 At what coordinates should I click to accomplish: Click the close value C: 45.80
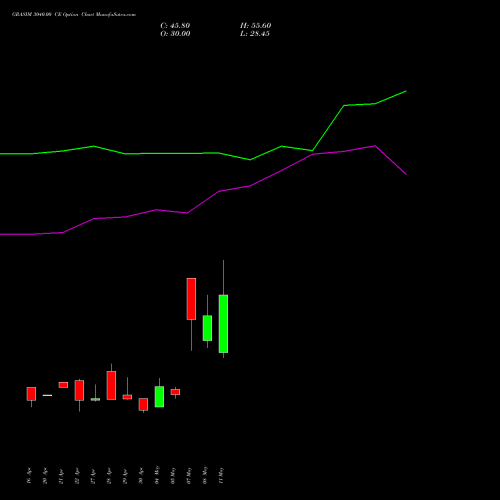(175, 26)
